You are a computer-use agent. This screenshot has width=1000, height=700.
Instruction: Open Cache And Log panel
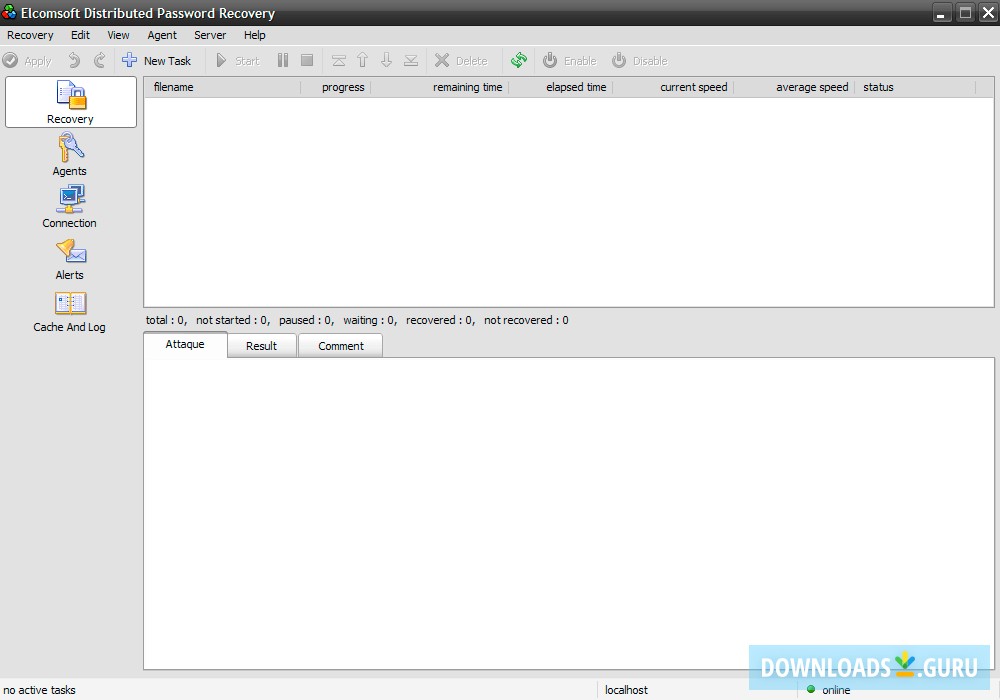pyautogui.click(x=70, y=312)
